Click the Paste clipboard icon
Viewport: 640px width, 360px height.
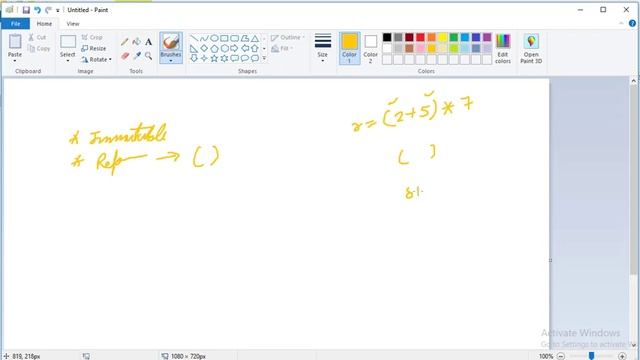(x=15, y=42)
